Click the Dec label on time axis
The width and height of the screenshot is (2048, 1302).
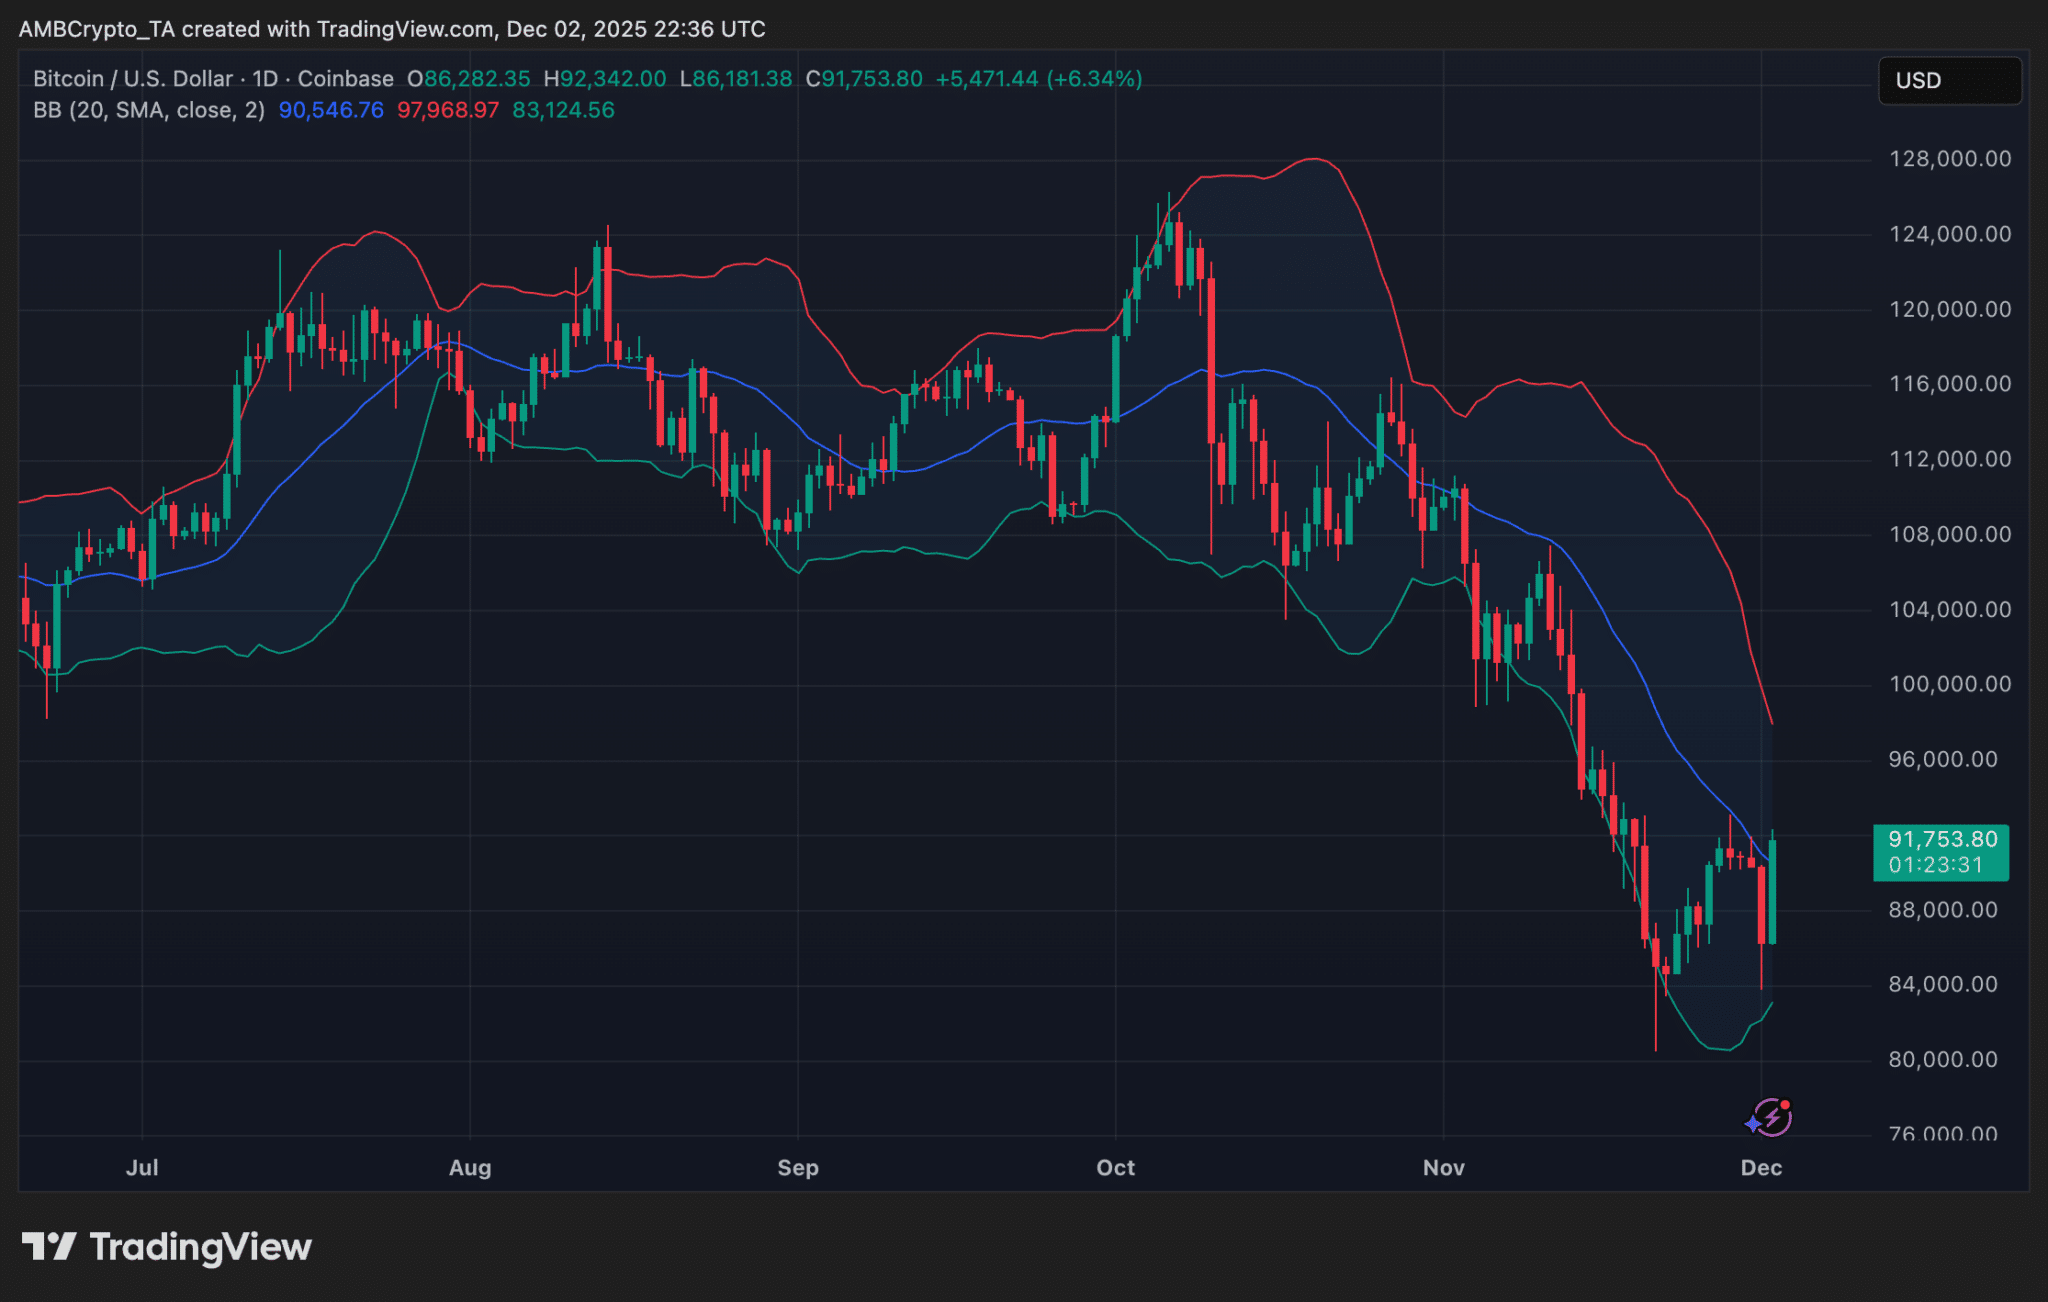1761,1167
